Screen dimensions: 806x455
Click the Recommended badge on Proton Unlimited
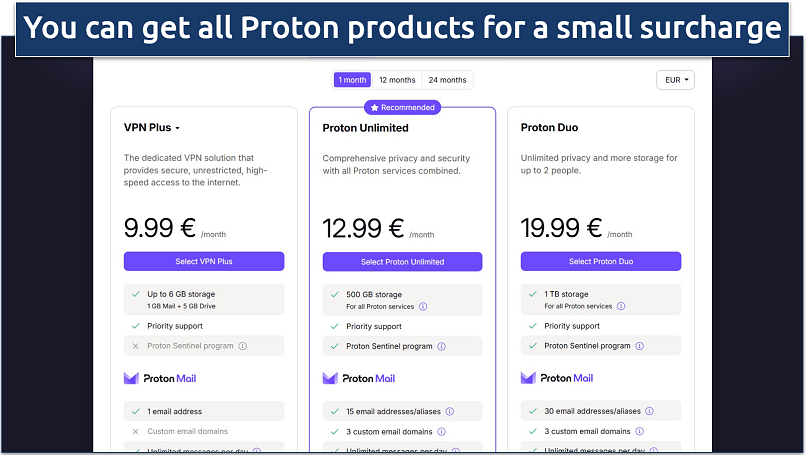(402, 107)
